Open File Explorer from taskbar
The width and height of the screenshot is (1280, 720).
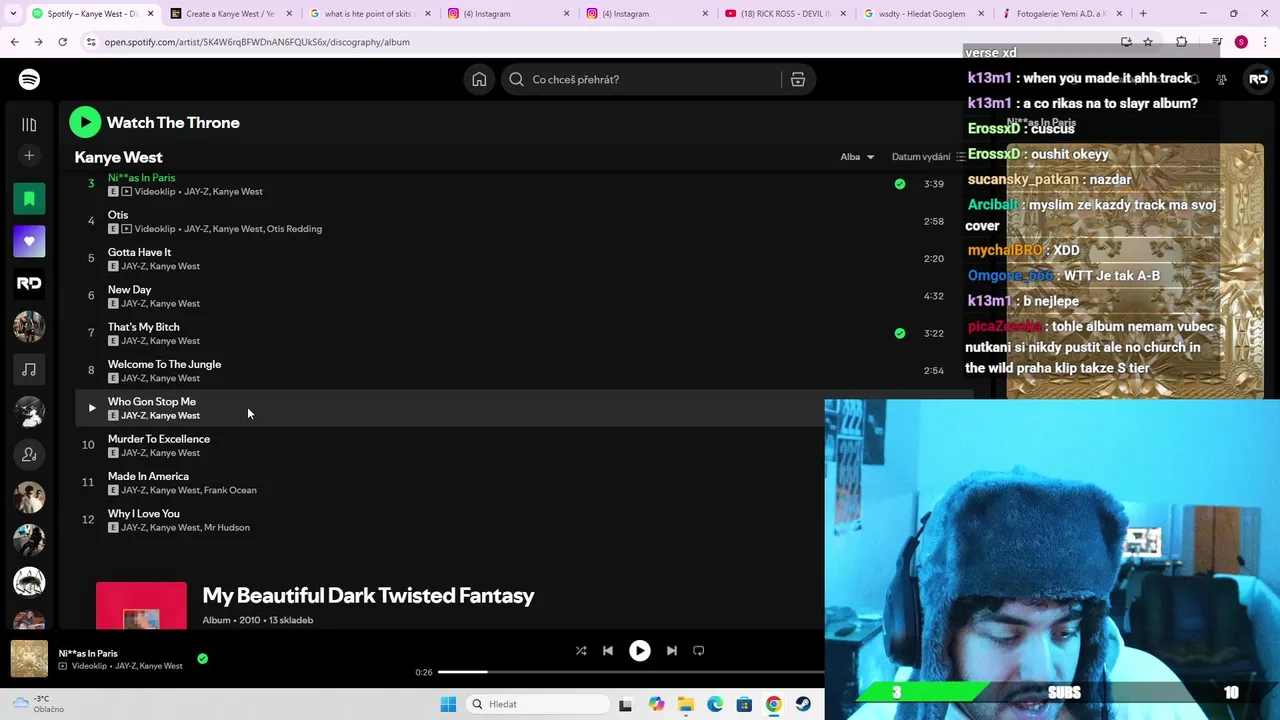pyautogui.click(x=685, y=704)
